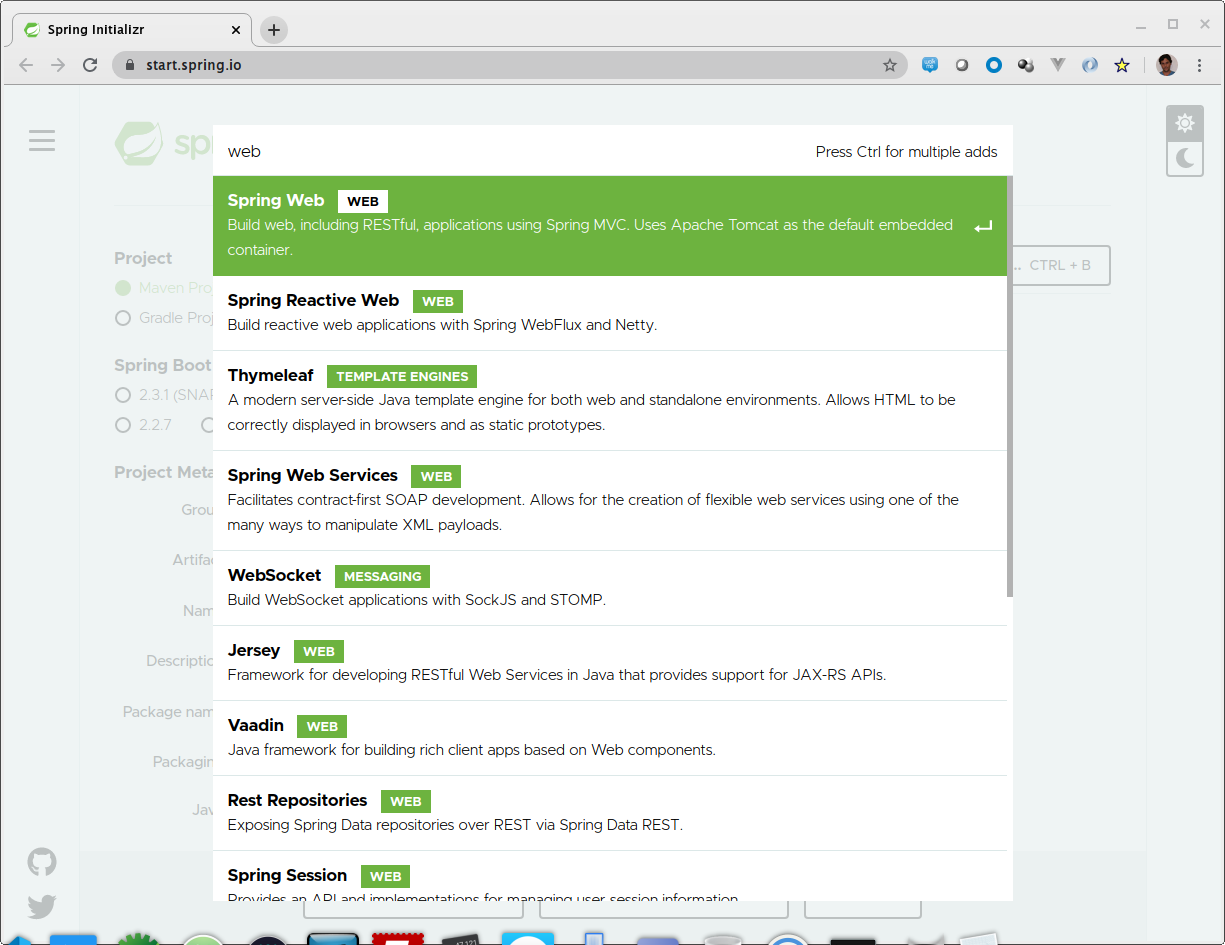This screenshot has width=1225, height=945.
Task: Click the Spring leaf logo
Action: click(139, 143)
